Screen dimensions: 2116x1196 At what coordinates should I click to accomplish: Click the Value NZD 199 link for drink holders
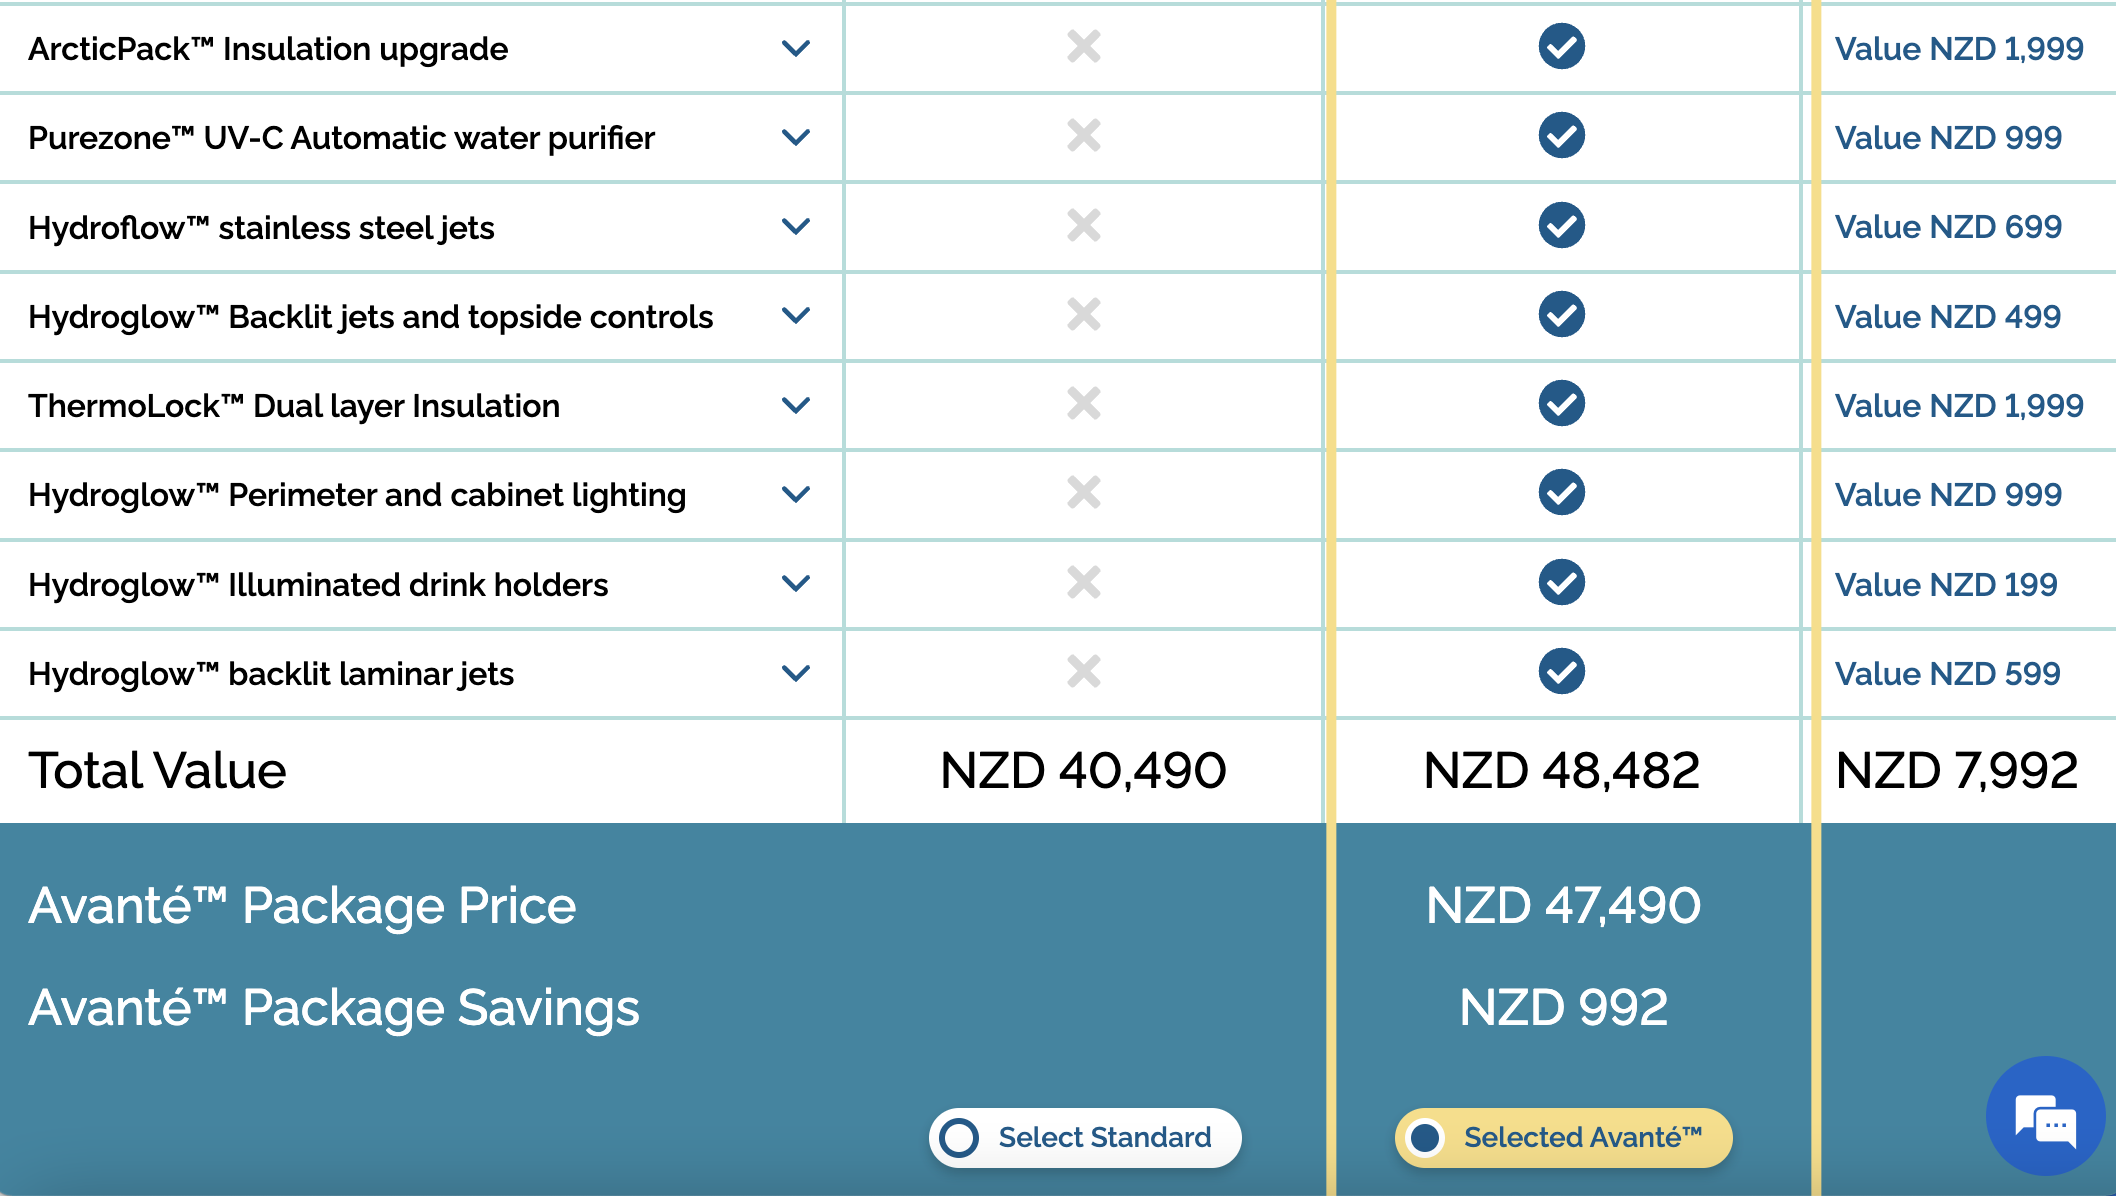(x=1947, y=584)
